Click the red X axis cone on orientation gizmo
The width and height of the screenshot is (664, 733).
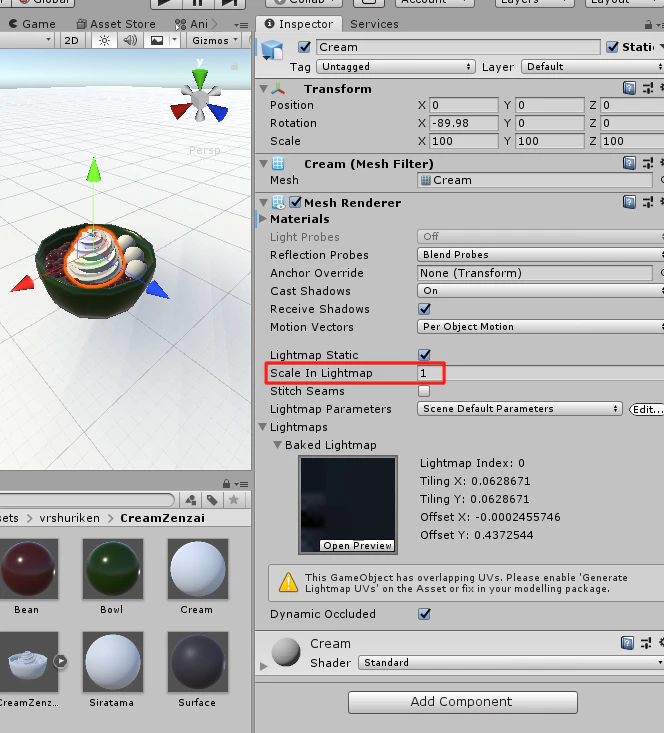181,111
